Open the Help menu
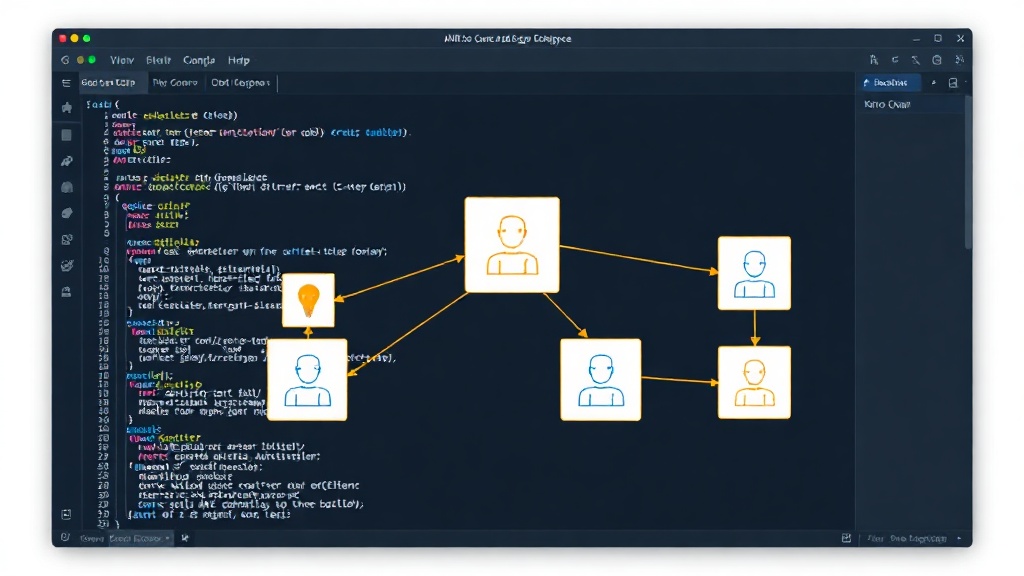The width and height of the screenshot is (1024, 576). tap(238, 60)
